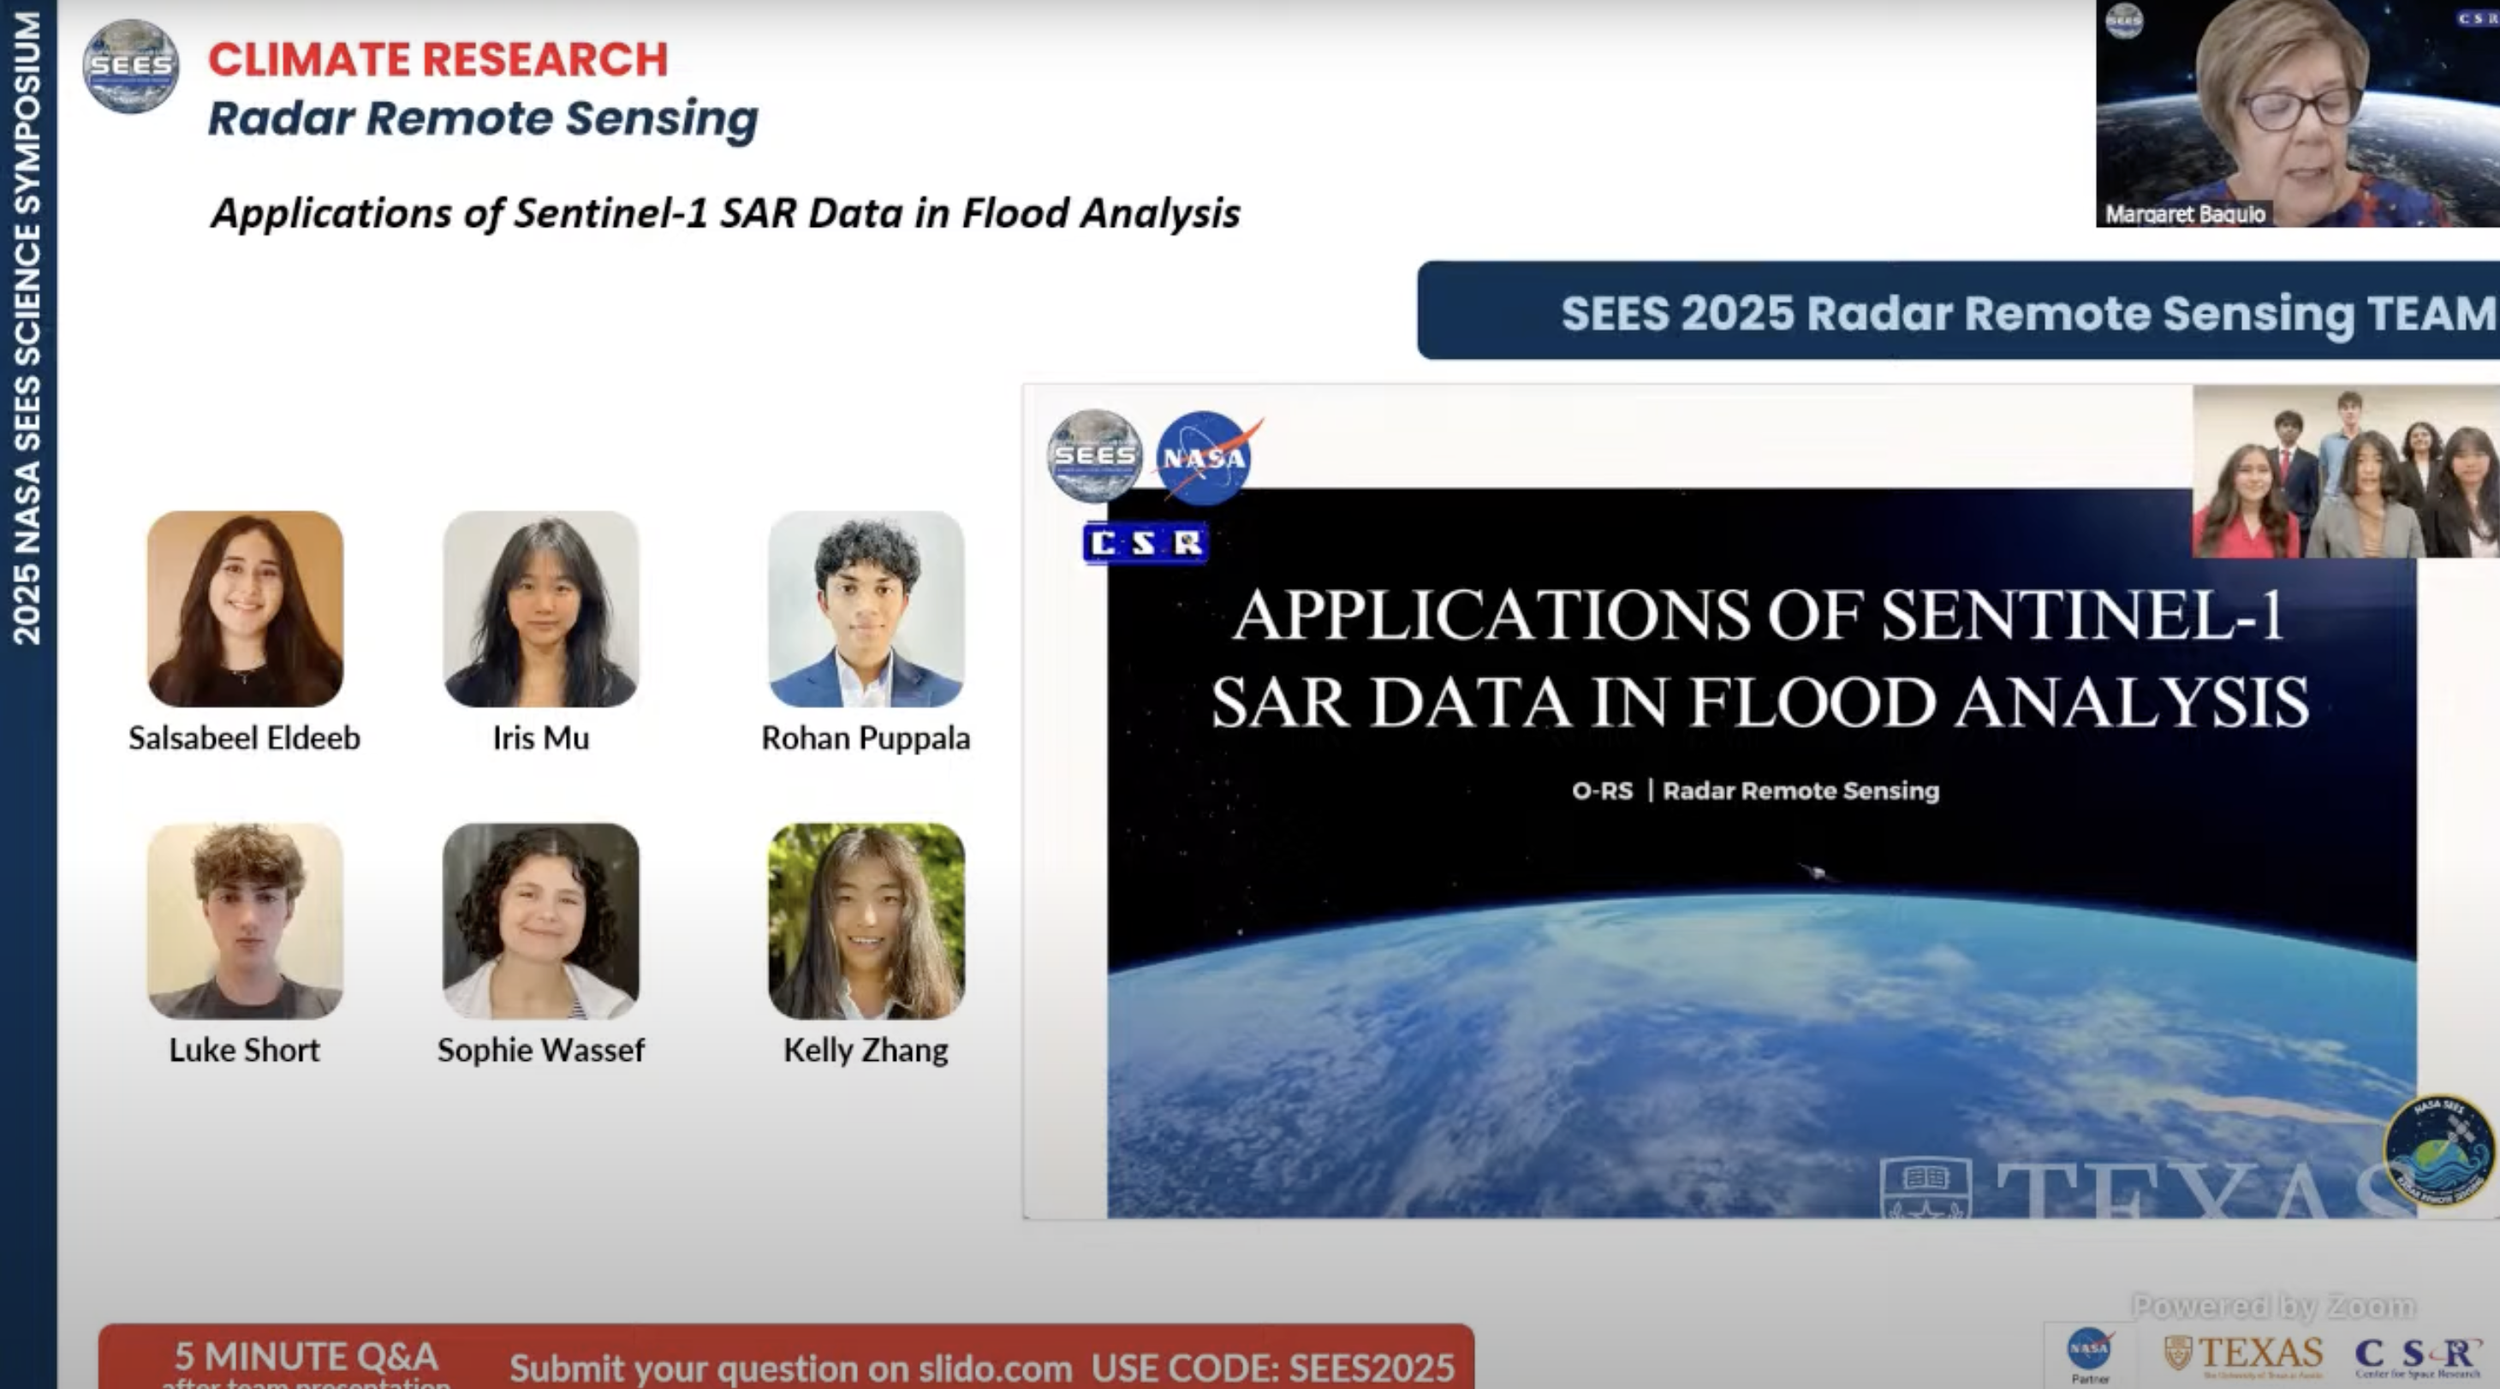Click the team group photo on the slide
The width and height of the screenshot is (2500, 1389).
(2346, 472)
